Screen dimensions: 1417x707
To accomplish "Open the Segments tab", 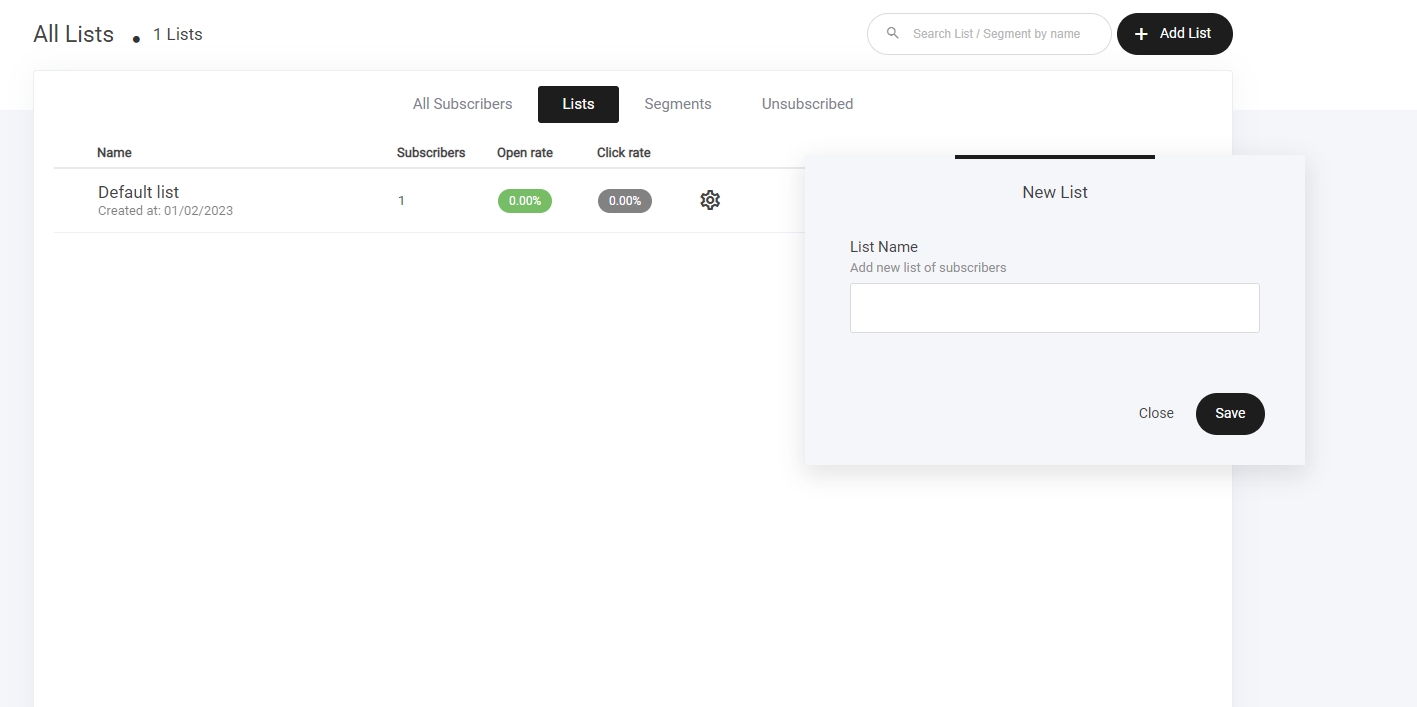I will pyautogui.click(x=677, y=104).
